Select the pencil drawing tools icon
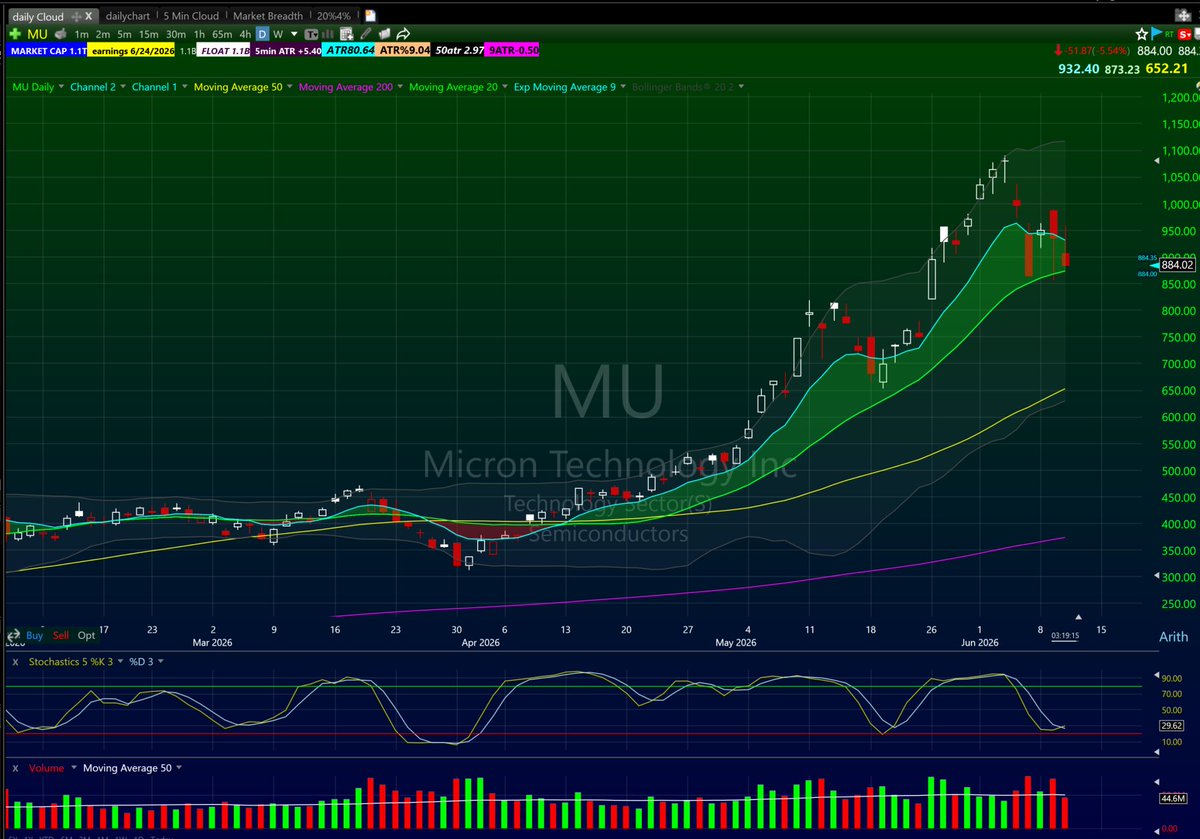1200x839 pixels. coord(365,34)
